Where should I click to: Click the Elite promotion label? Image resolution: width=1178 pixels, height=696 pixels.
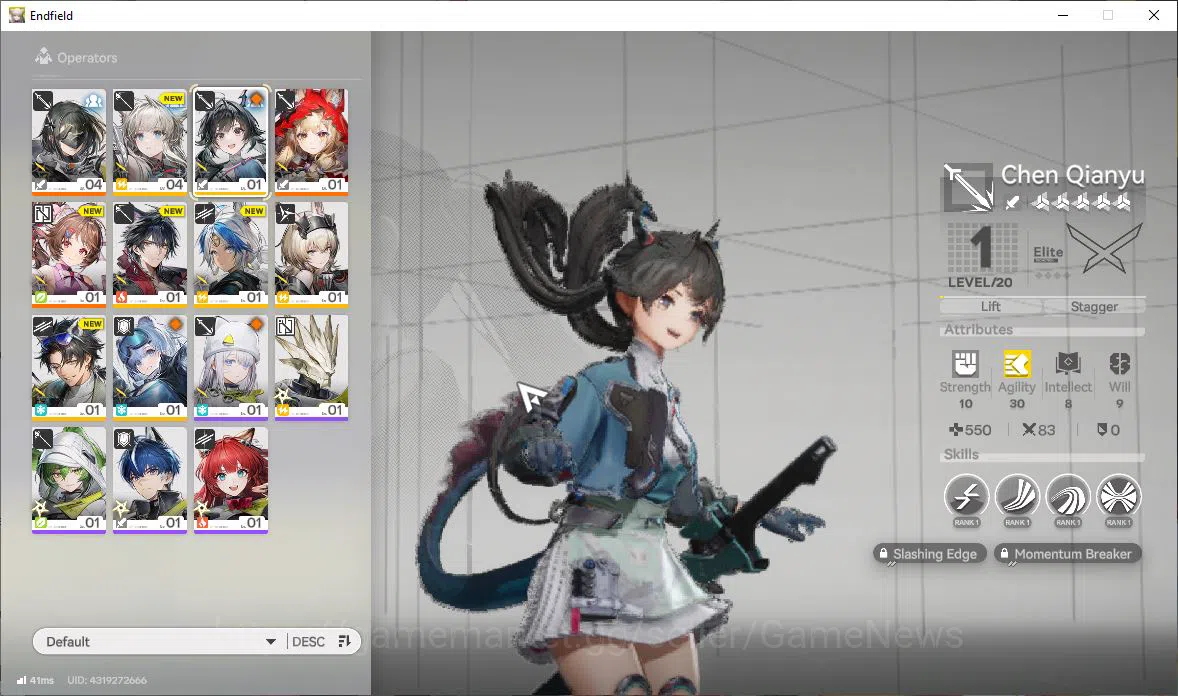point(1048,253)
